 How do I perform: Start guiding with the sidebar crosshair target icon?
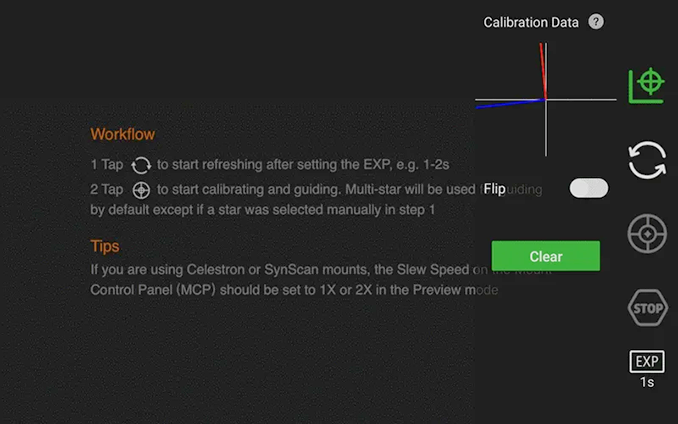click(x=647, y=234)
